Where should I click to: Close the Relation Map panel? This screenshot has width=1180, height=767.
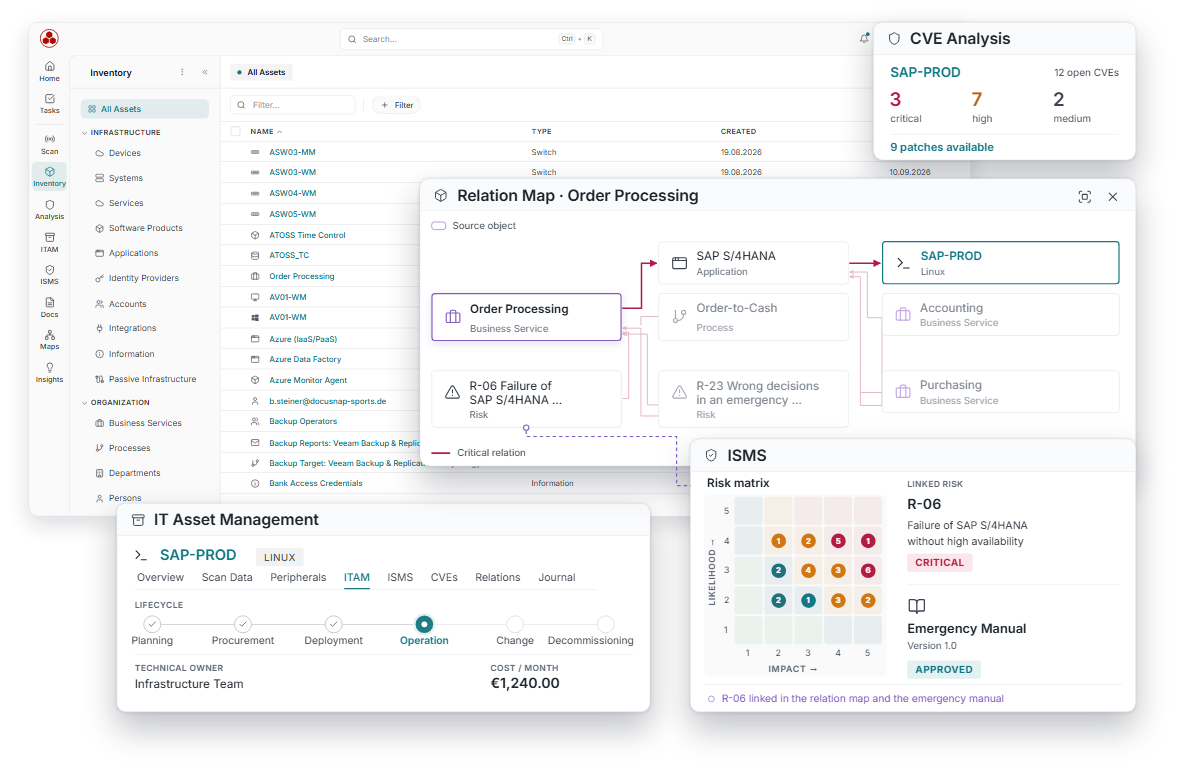[1113, 196]
